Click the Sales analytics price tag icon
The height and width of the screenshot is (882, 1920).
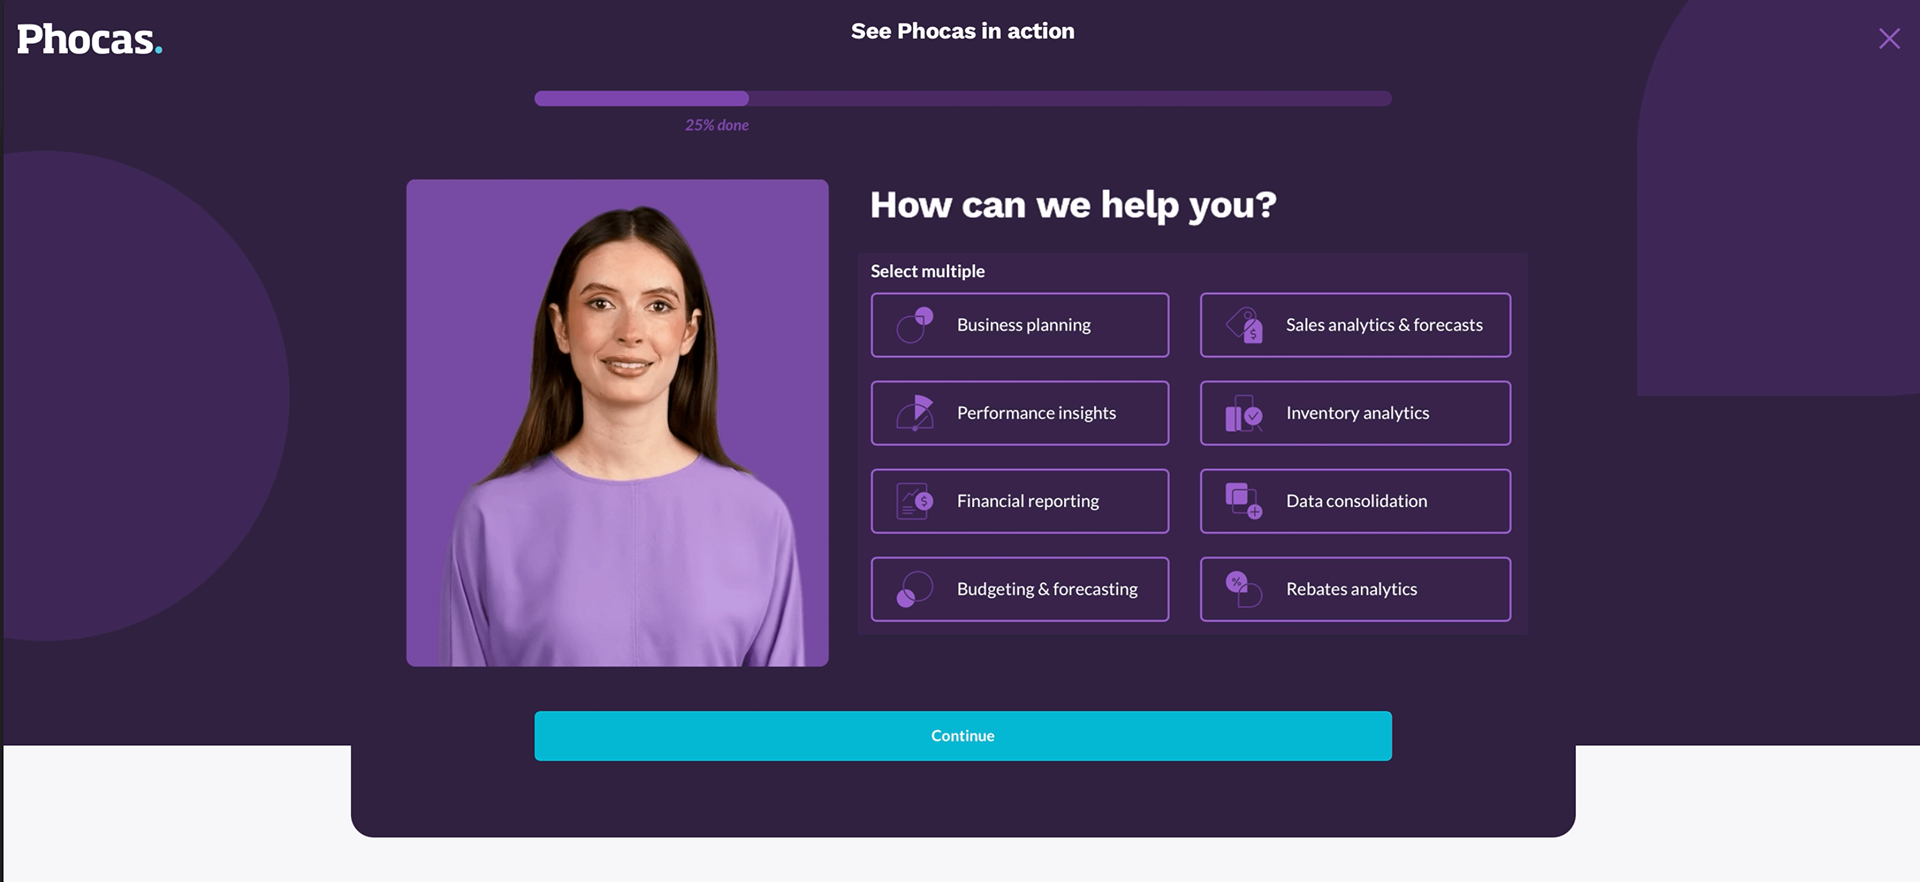point(1244,325)
